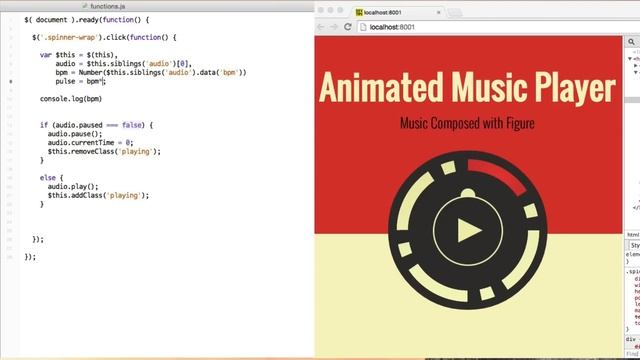Image resolution: width=640 pixels, height=360 pixels.
Task: Click the if (audio.paused === false) line
Action: click(x=96, y=125)
